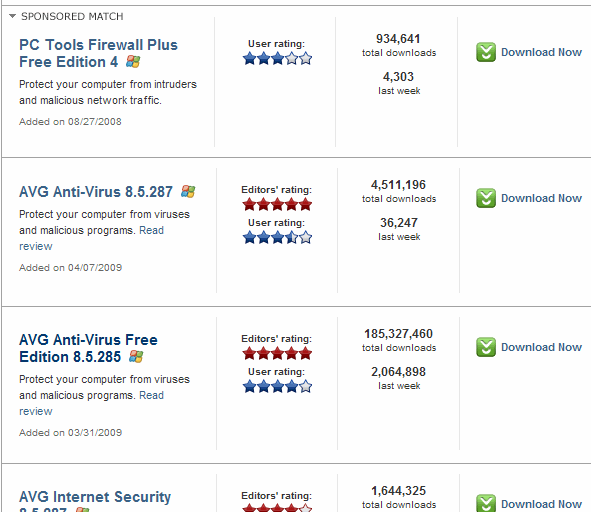
Task: Click red editors' rating stars for AVG Free
Action: pyautogui.click(x=277, y=354)
